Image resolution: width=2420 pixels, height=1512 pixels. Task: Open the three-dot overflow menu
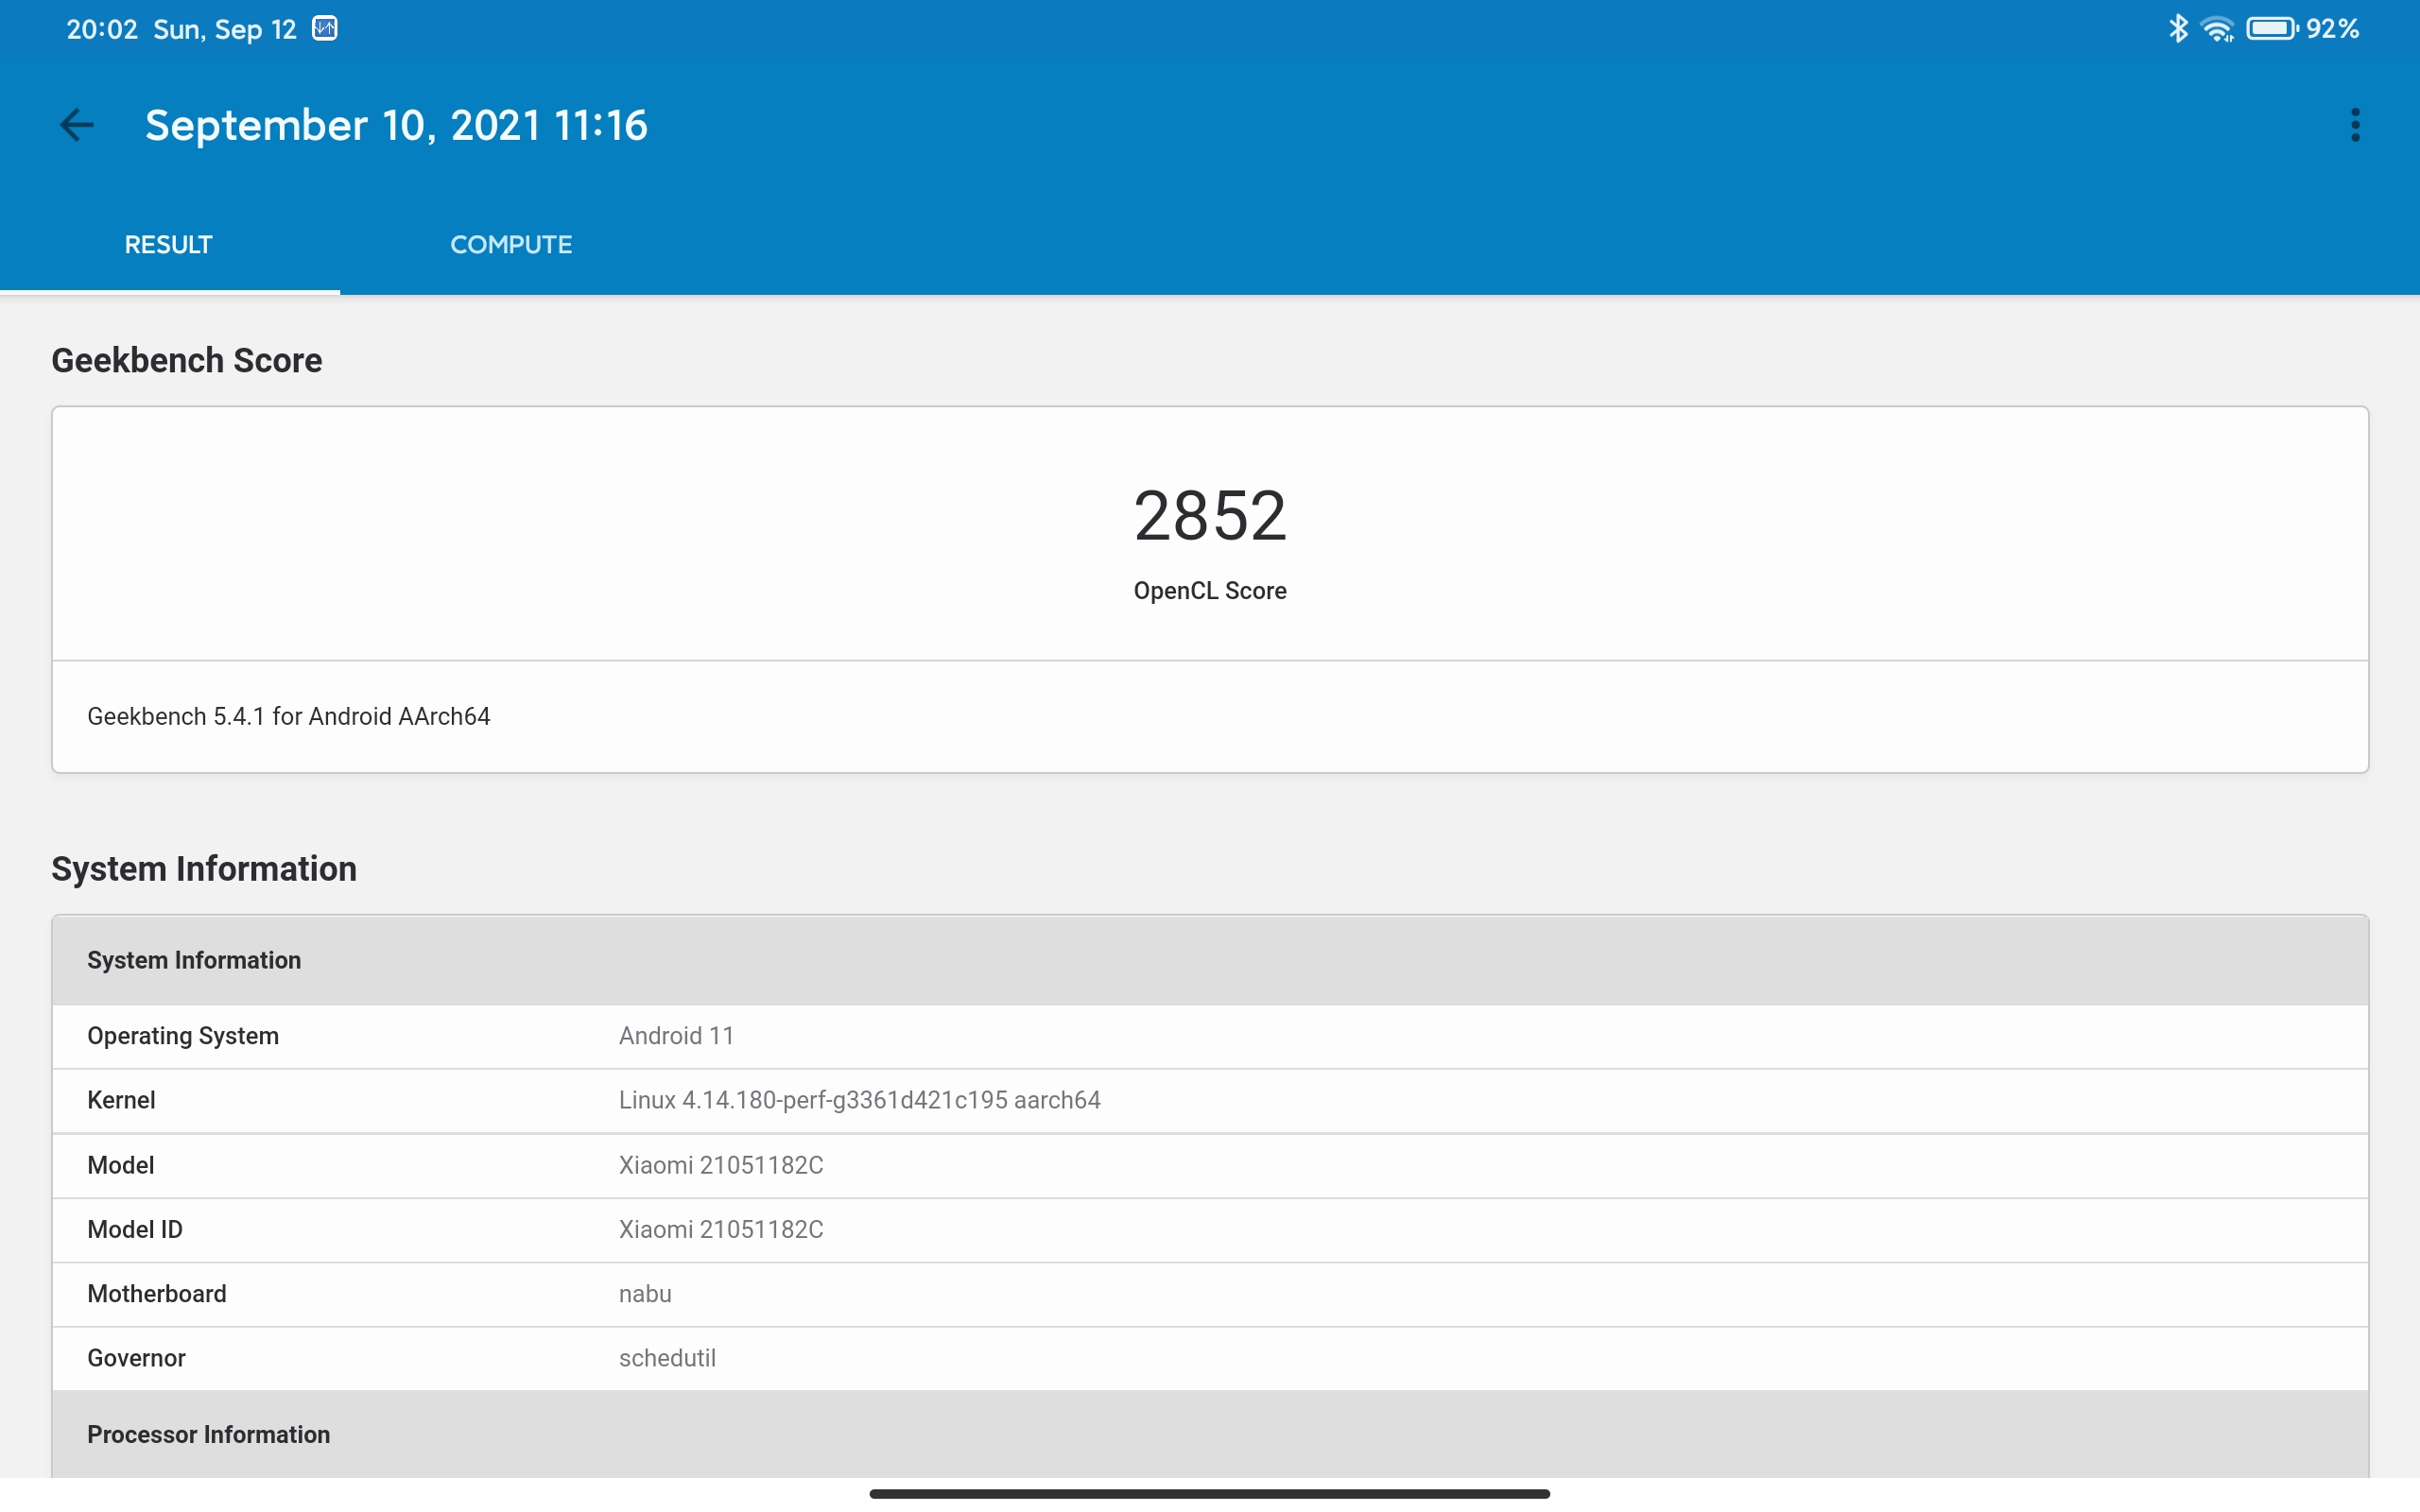coord(2355,125)
